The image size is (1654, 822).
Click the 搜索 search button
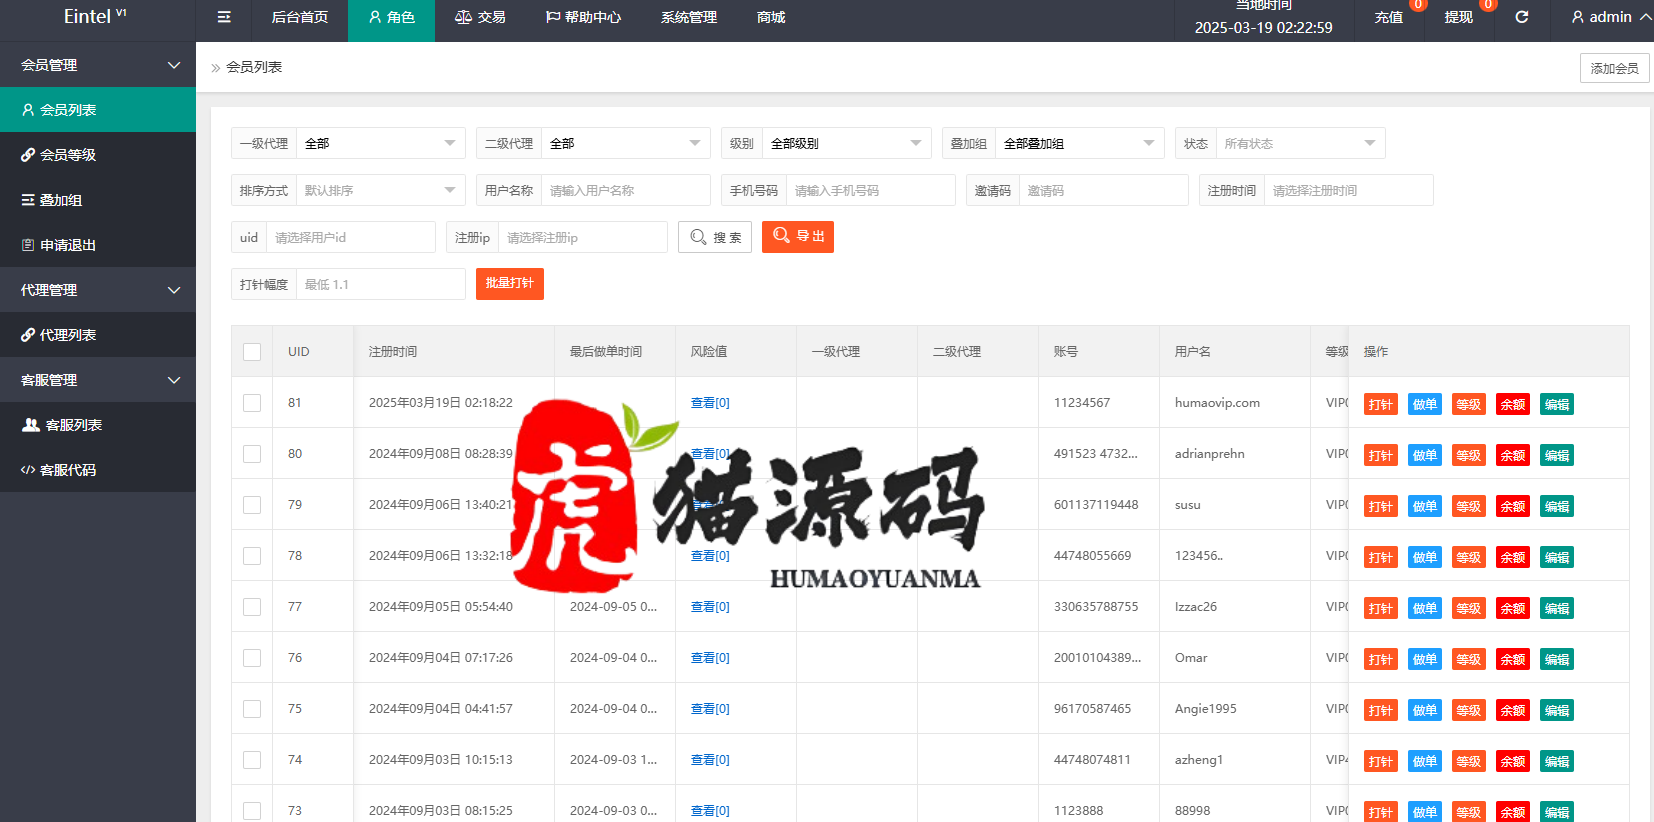[x=715, y=237]
